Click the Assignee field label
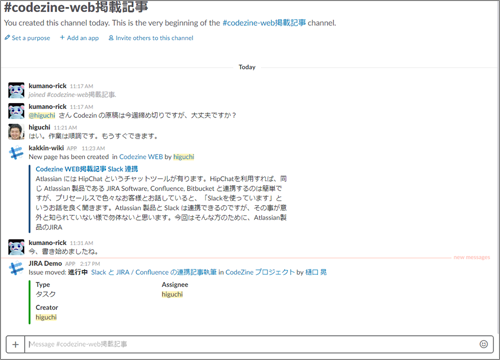Viewport: 500px width, 360px height. click(x=175, y=285)
